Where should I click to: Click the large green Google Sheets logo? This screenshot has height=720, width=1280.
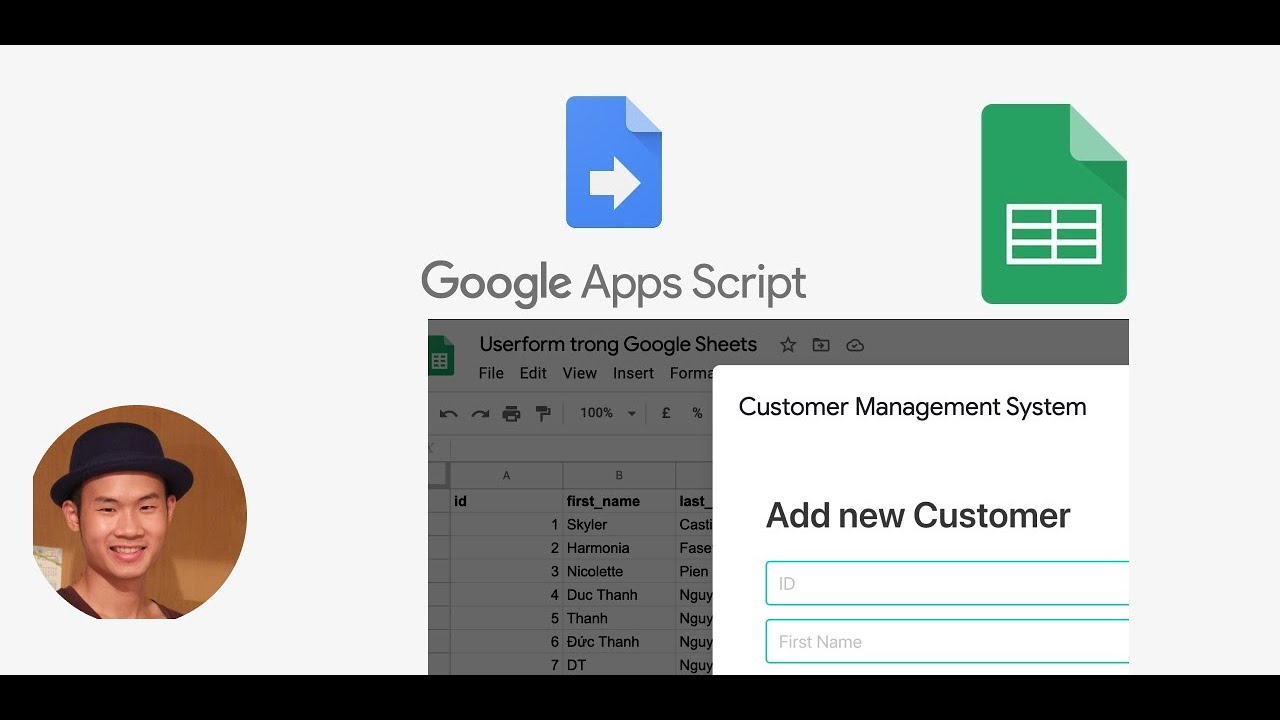[x=1054, y=204]
